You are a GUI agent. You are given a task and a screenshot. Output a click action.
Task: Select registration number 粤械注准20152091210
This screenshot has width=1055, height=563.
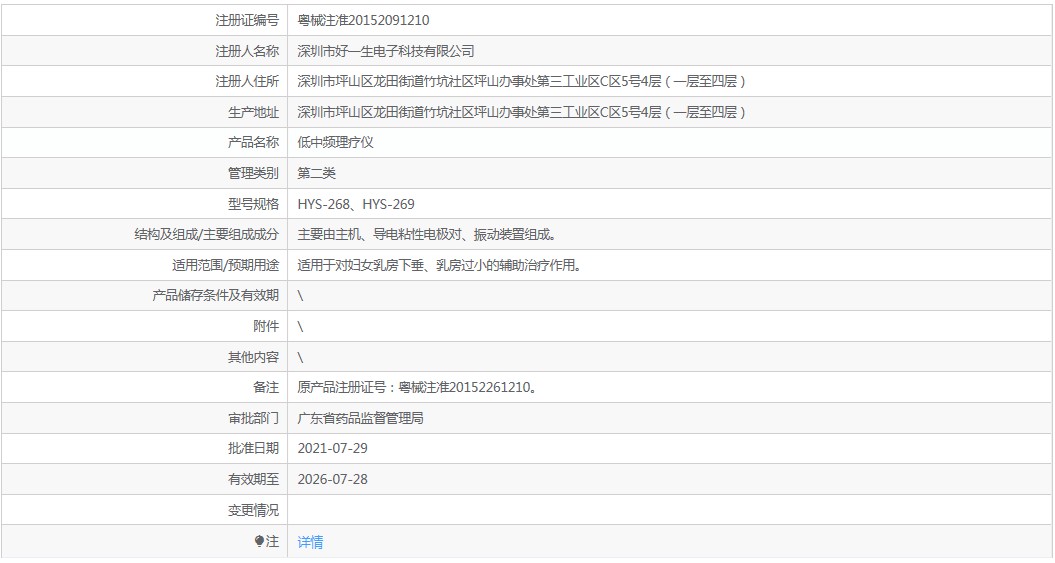[363, 20]
